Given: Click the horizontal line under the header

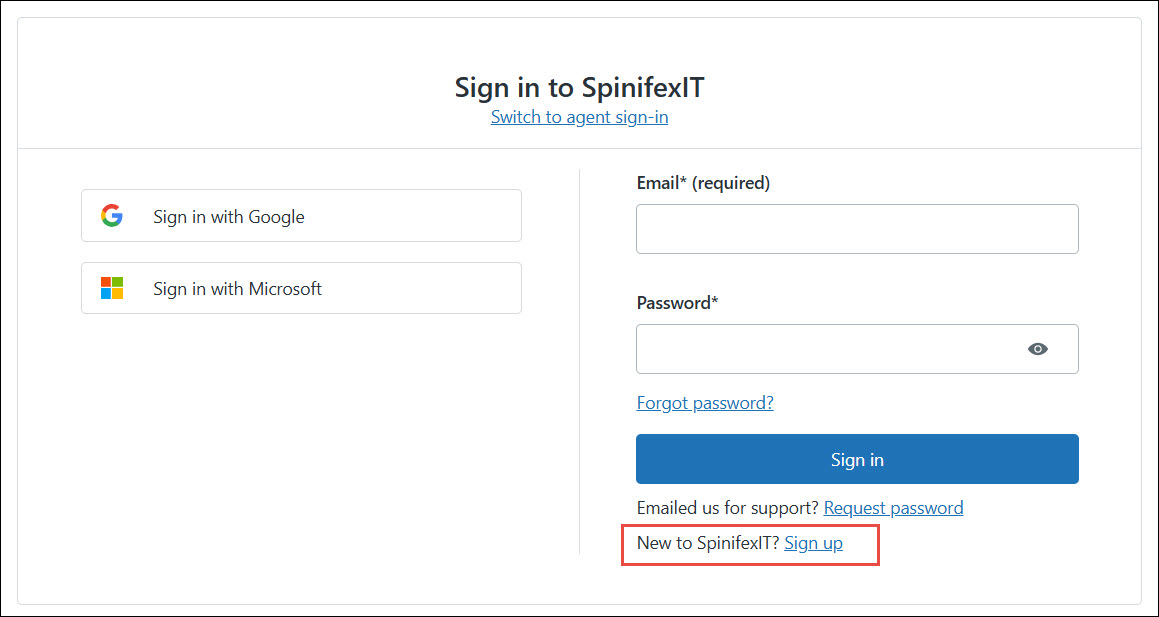Looking at the screenshot, I should (579, 149).
